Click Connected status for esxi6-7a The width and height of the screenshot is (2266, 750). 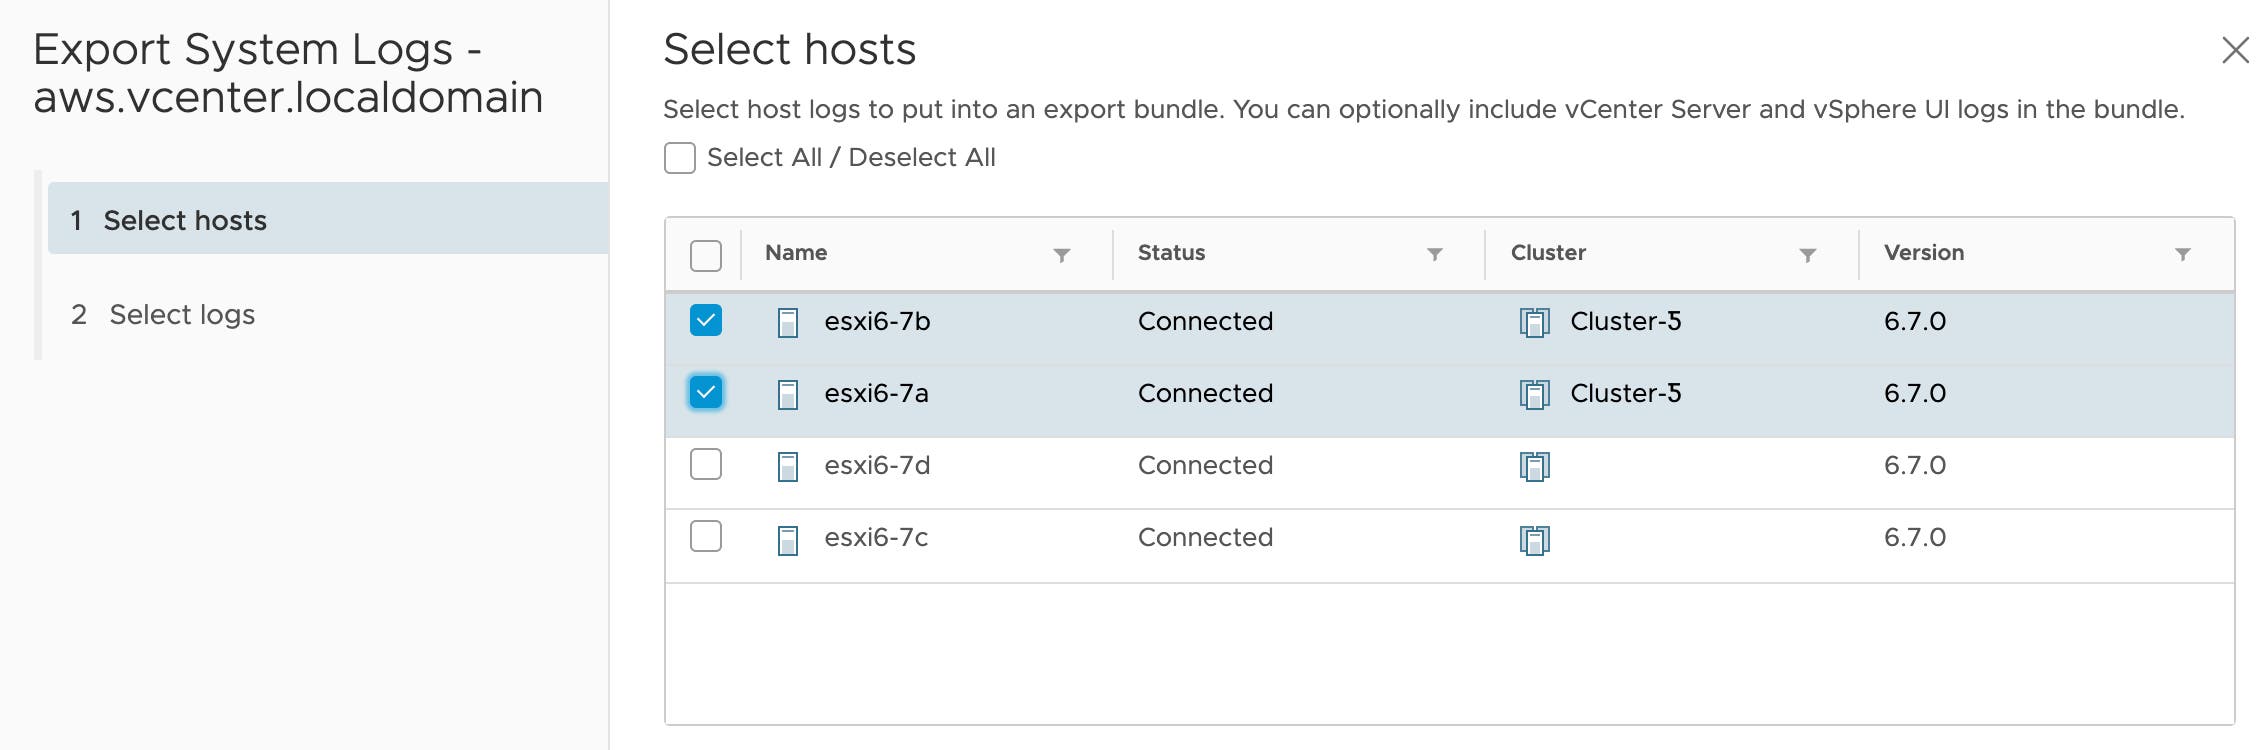pyautogui.click(x=1205, y=393)
